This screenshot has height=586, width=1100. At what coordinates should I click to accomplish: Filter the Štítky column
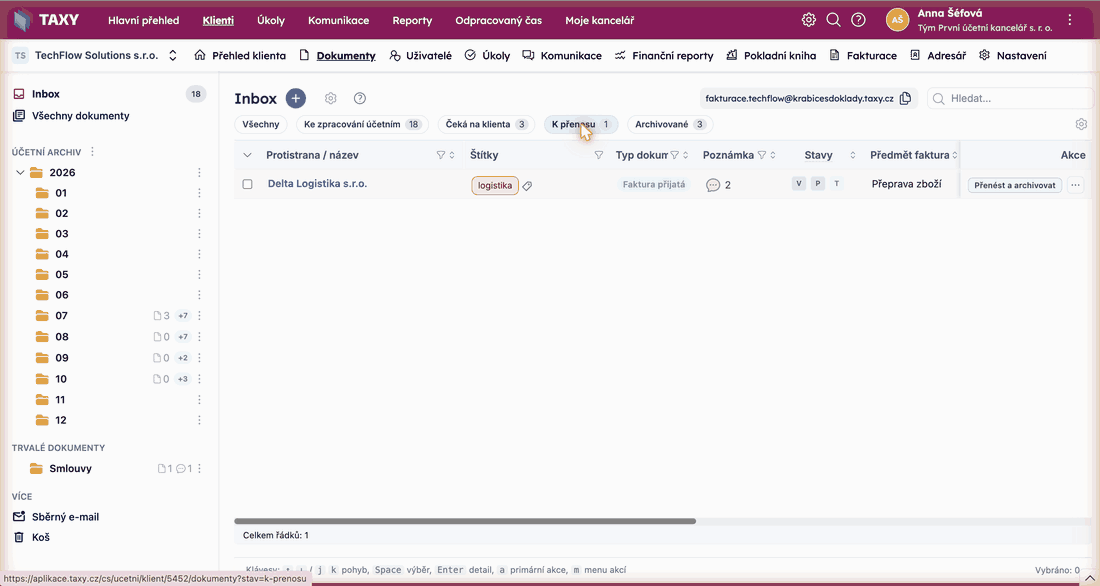[x=598, y=155]
